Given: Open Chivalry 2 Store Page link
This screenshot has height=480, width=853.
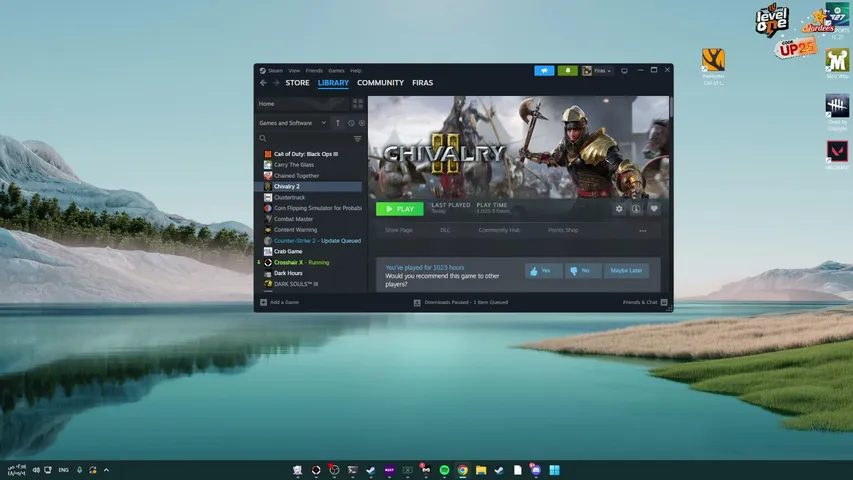Looking at the screenshot, I should coord(398,230).
